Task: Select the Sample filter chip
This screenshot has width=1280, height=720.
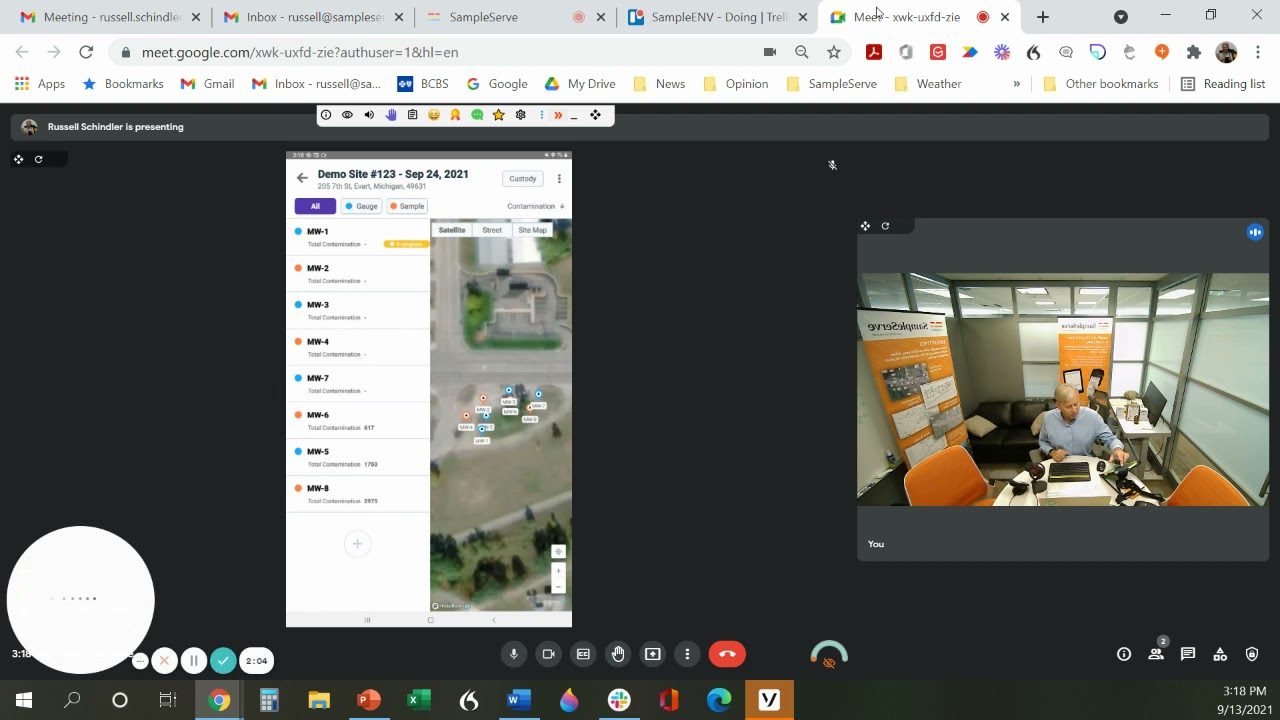Action: point(407,206)
